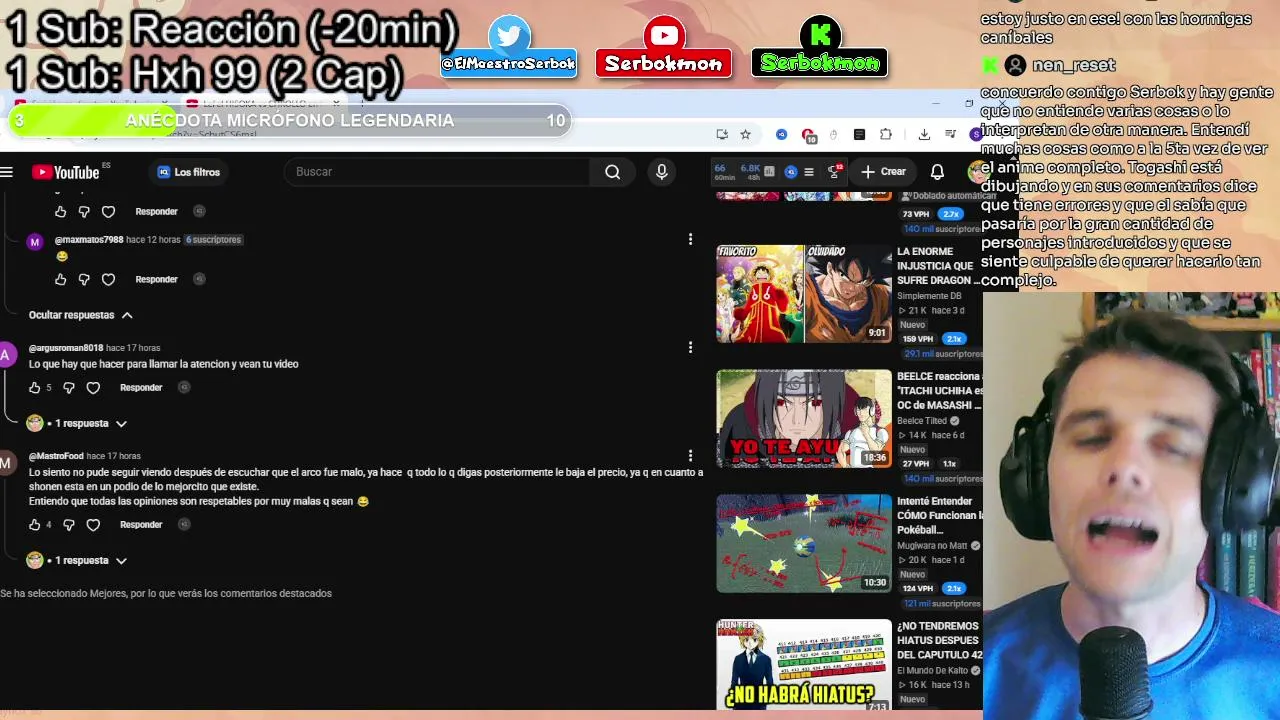
Task: Like the @MastroFood comment
Action: [35, 525]
